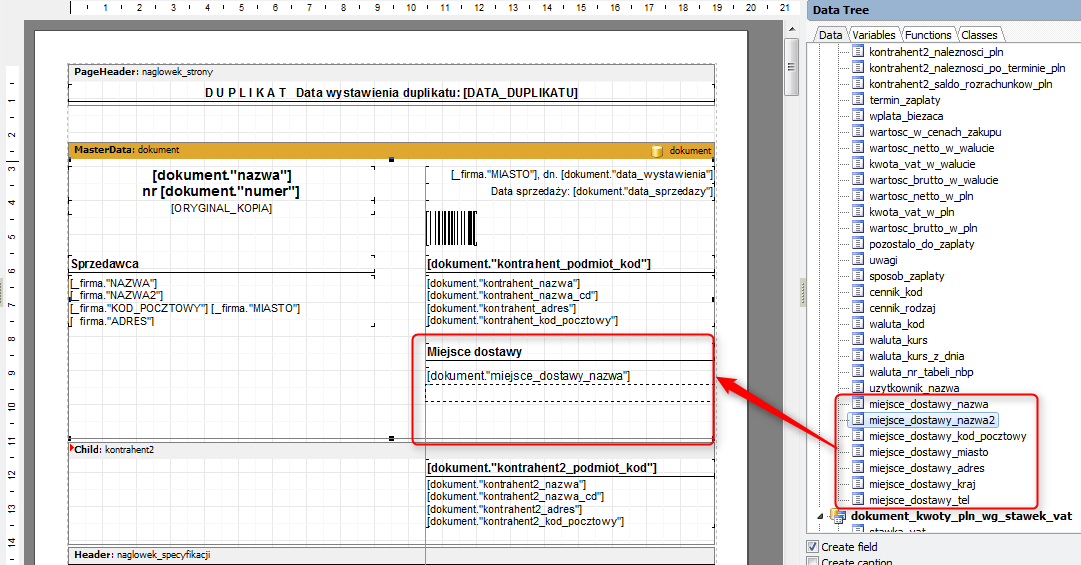This screenshot has height=565, width=1081.
Task: Click the field icon beside termin_zaplaty
Action: [857, 100]
